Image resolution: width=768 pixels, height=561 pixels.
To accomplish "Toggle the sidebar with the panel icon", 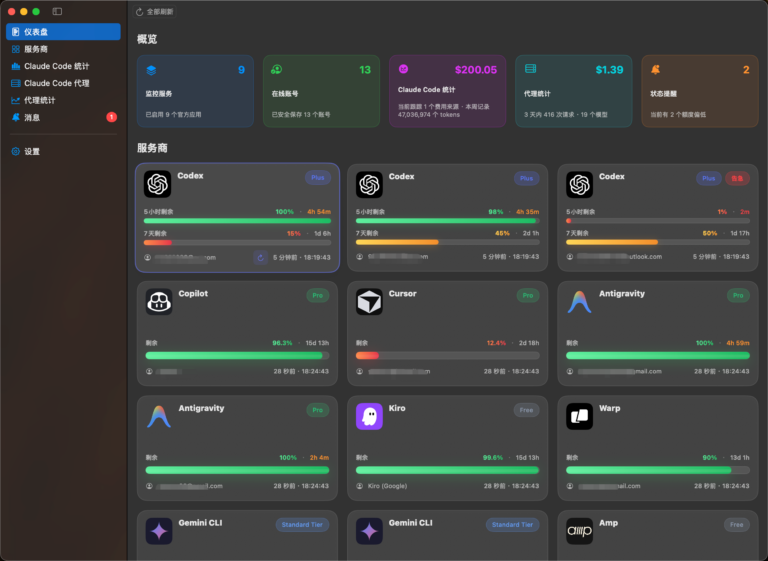I will point(57,11).
